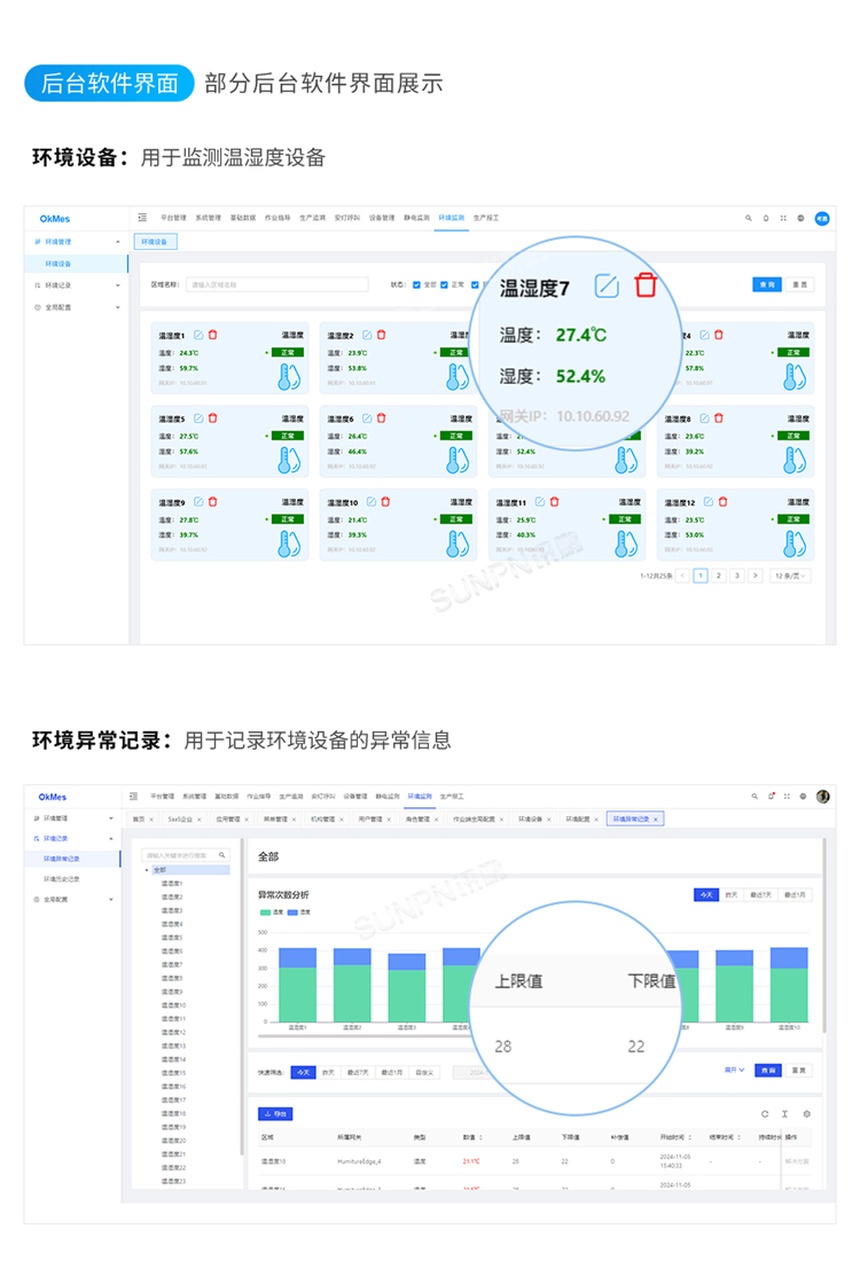Edit the 温湿度8 device card

[x=705, y=418]
